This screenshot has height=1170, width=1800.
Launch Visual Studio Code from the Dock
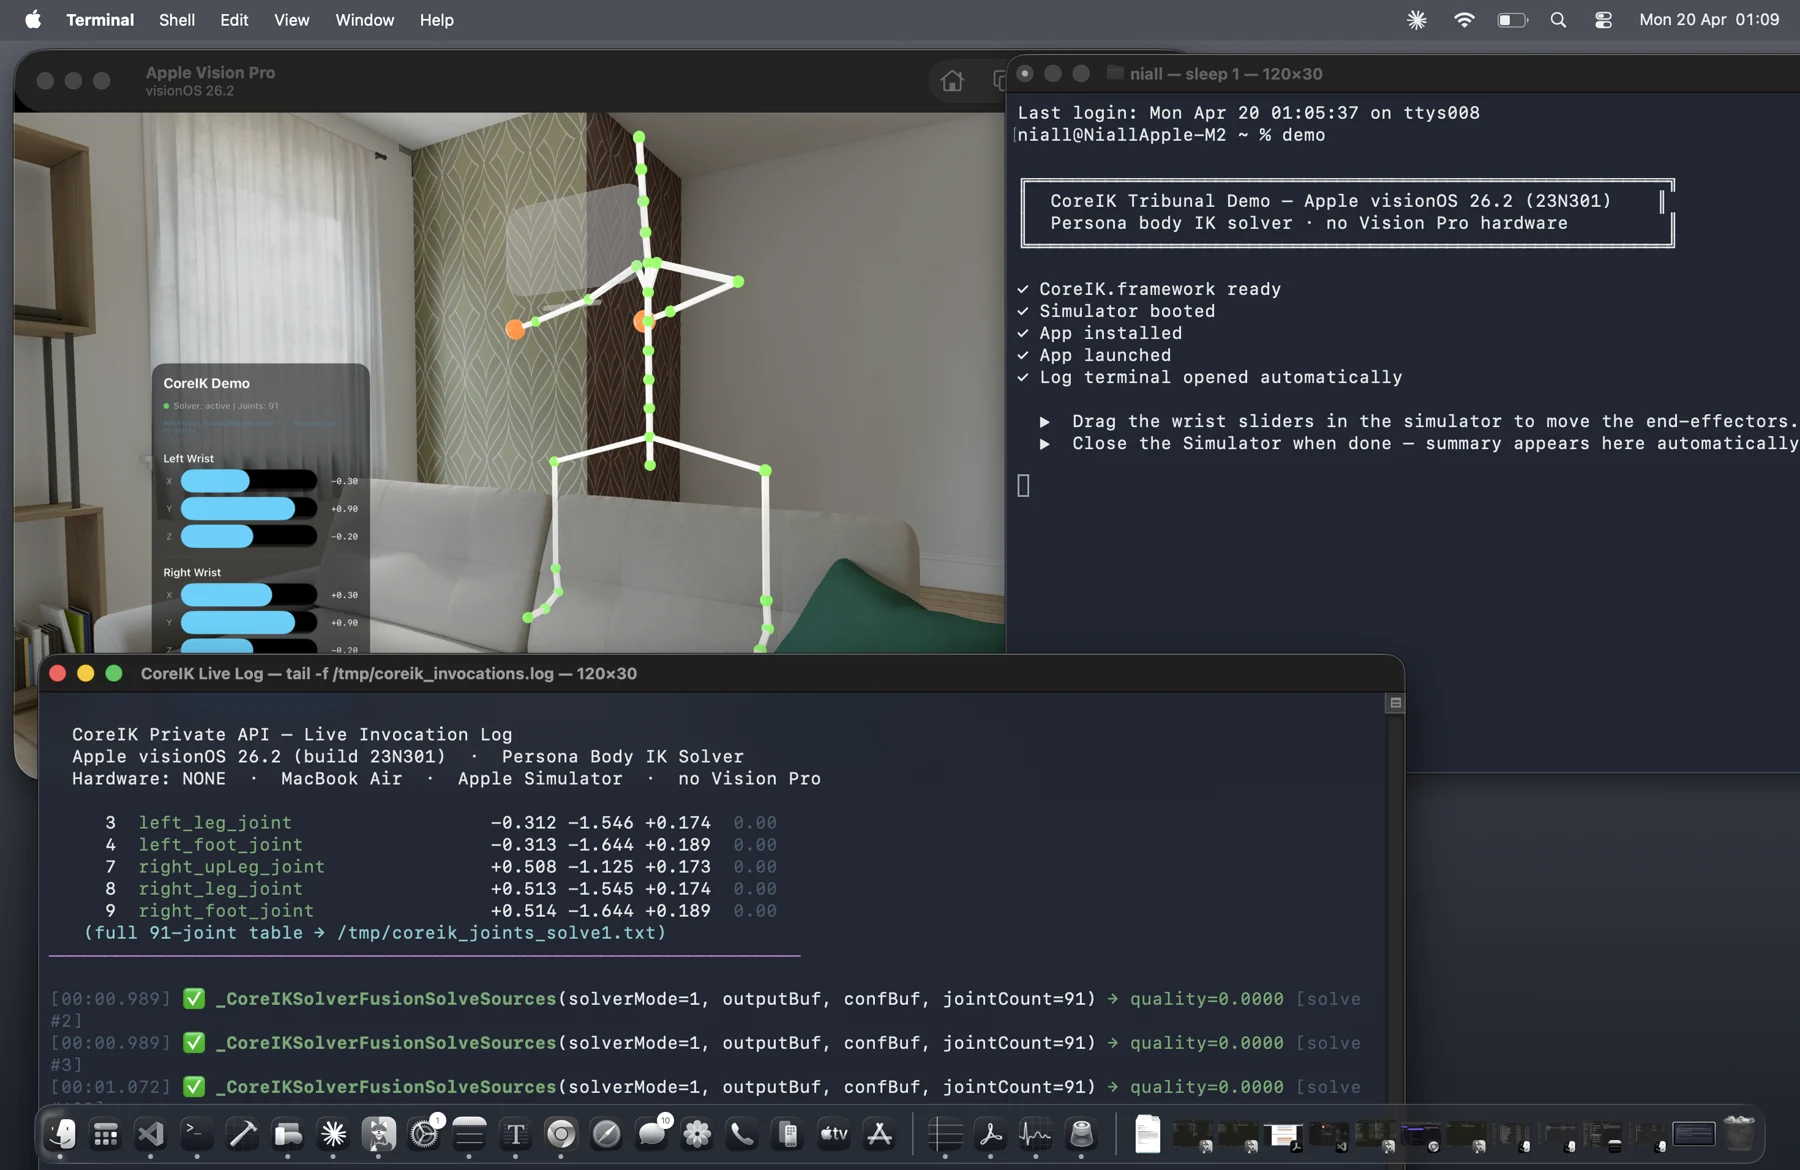click(x=151, y=1134)
